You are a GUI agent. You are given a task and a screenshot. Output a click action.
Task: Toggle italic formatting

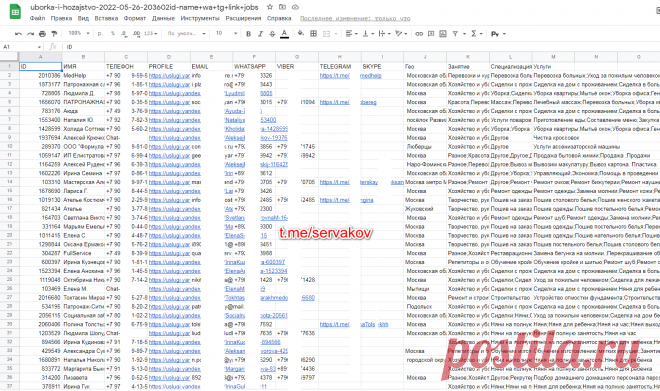pyautogui.click(x=260, y=34)
